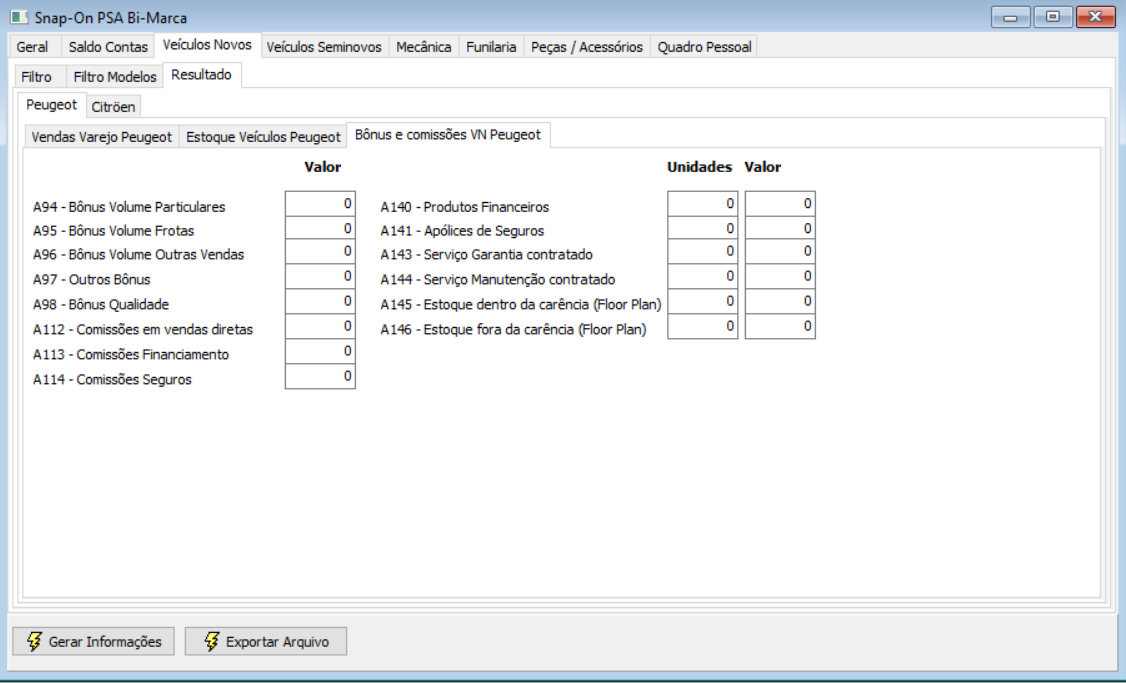Image resolution: width=1126 pixels, height=683 pixels.
Task: Open Quadro Pessoal tab
Action: [704, 47]
